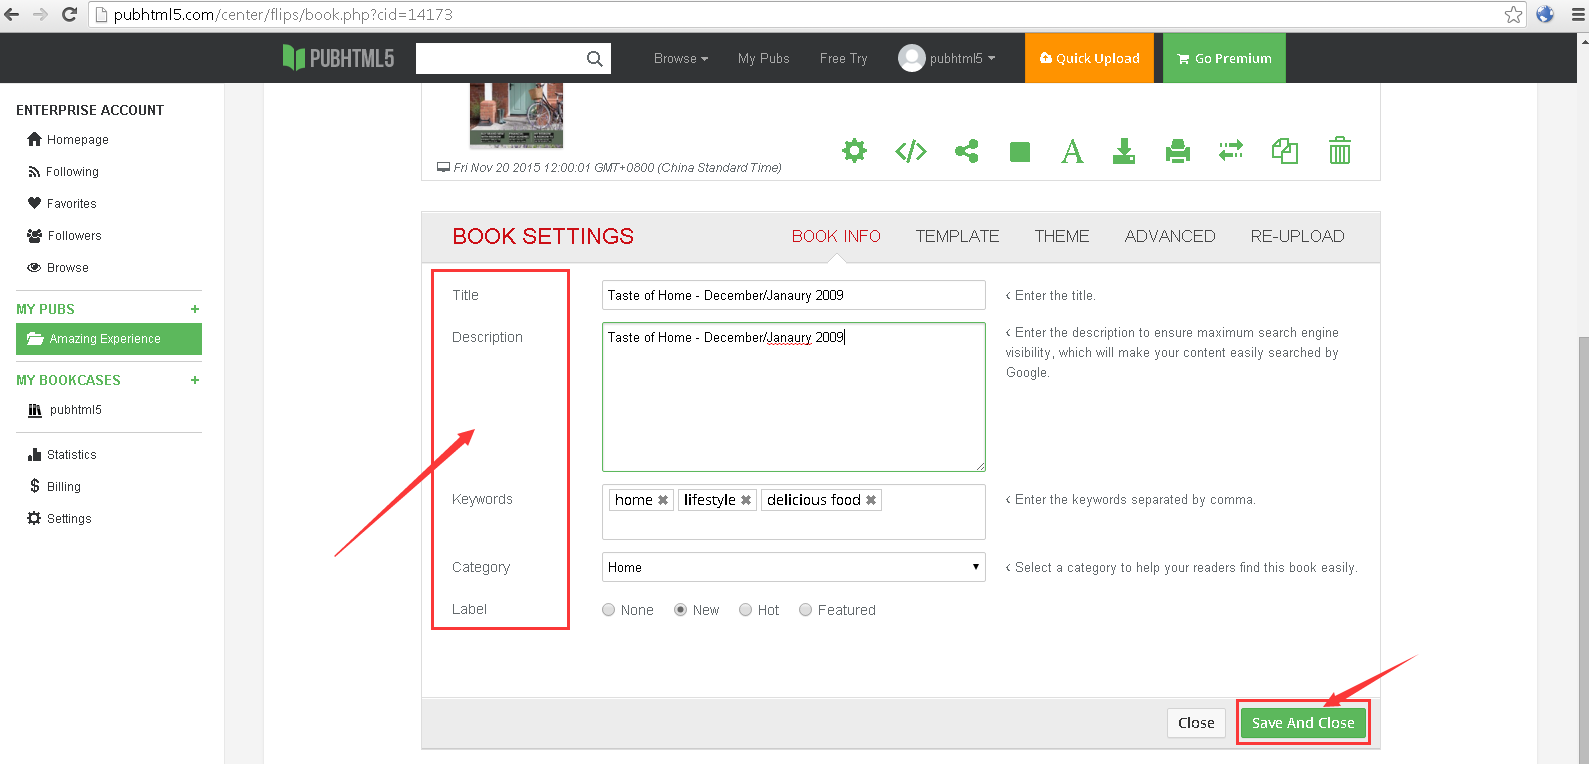The height and width of the screenshot is (764, 1589).
Task: Click the green square icon
Action: point(1020,152)
